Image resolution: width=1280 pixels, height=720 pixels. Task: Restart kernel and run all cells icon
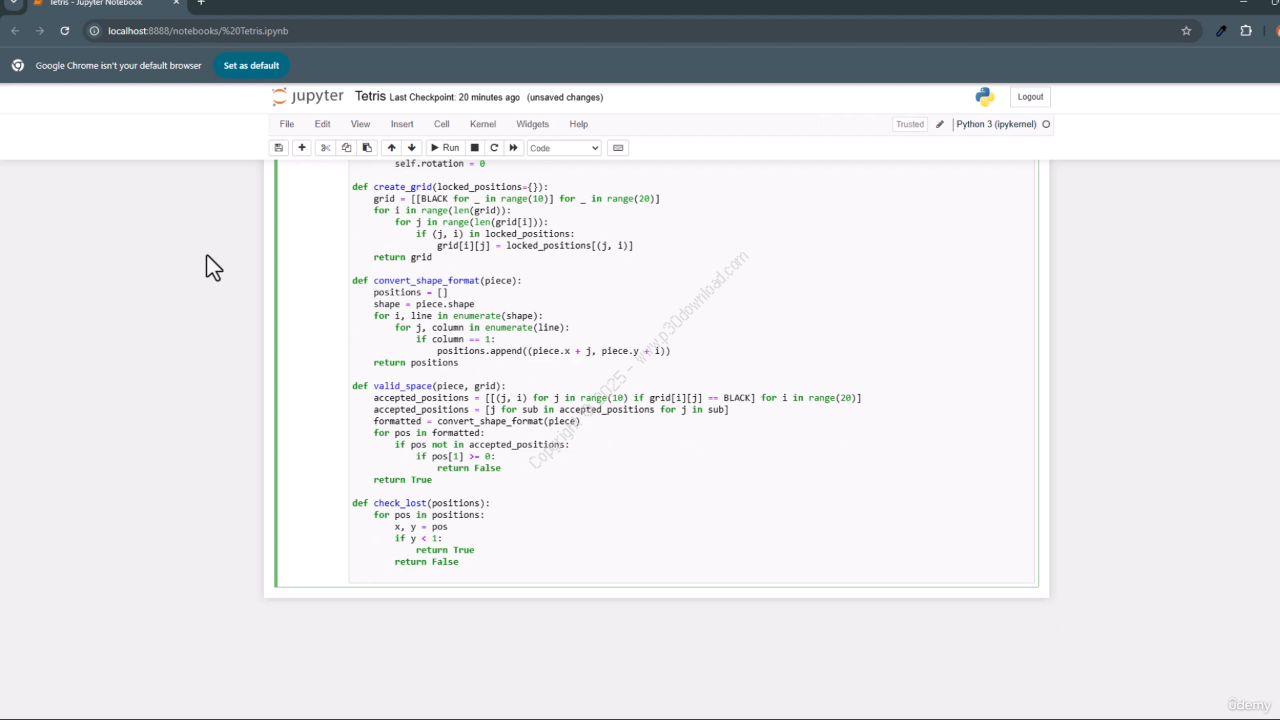[513, 148]
